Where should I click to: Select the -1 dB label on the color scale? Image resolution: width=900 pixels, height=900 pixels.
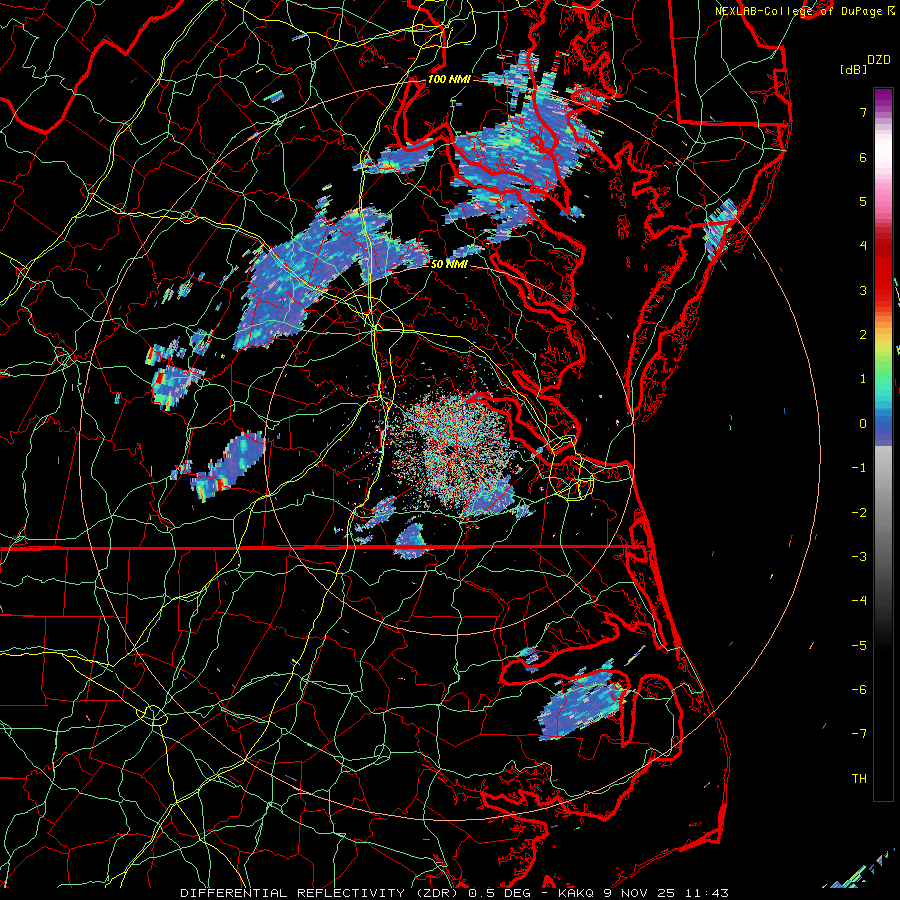click(x=859, y=468)
